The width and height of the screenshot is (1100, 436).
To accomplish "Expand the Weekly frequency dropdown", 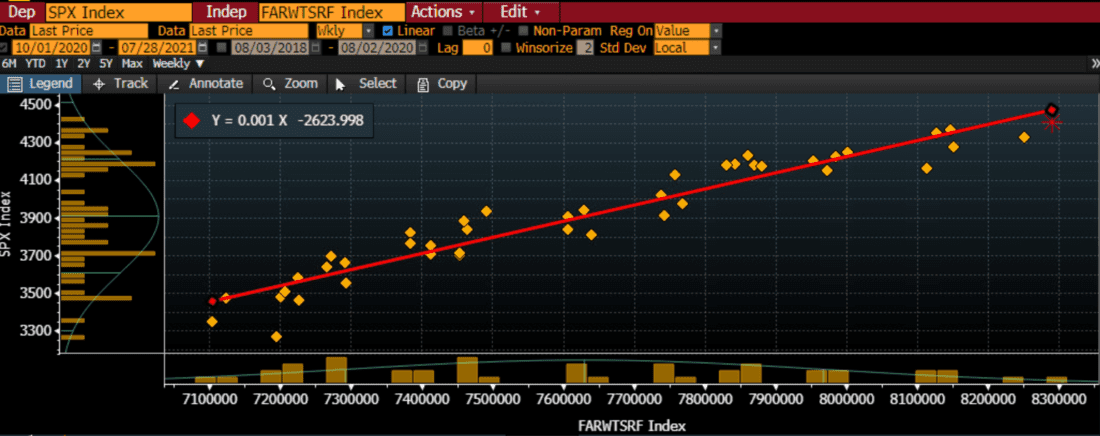I will point(178,64).
